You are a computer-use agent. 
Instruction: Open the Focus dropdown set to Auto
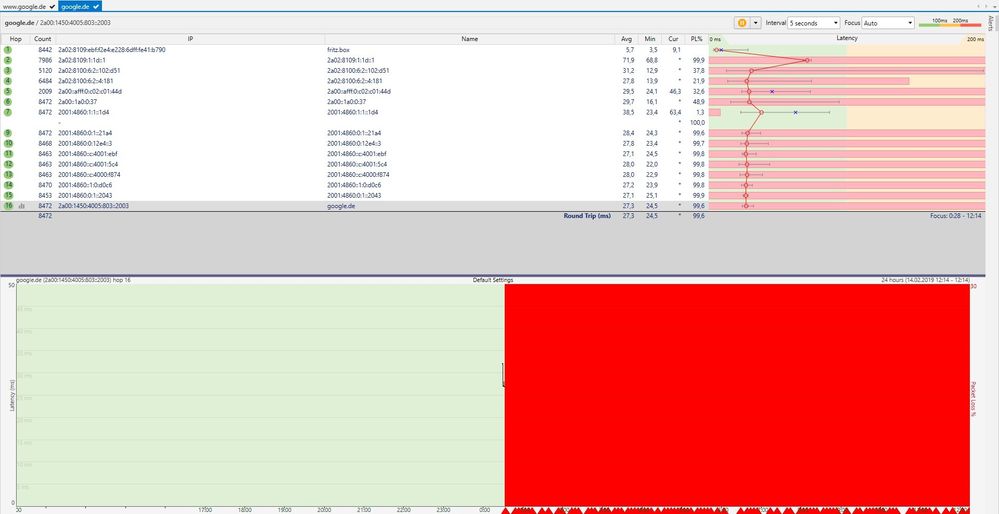point(888,23)
